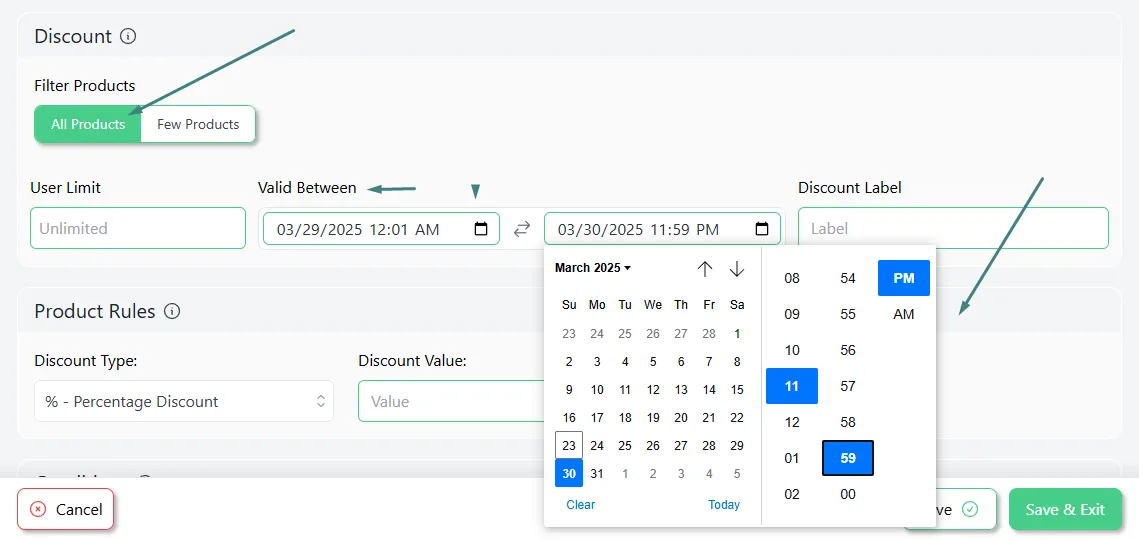Click the info icon next to Product Rules

172,312
